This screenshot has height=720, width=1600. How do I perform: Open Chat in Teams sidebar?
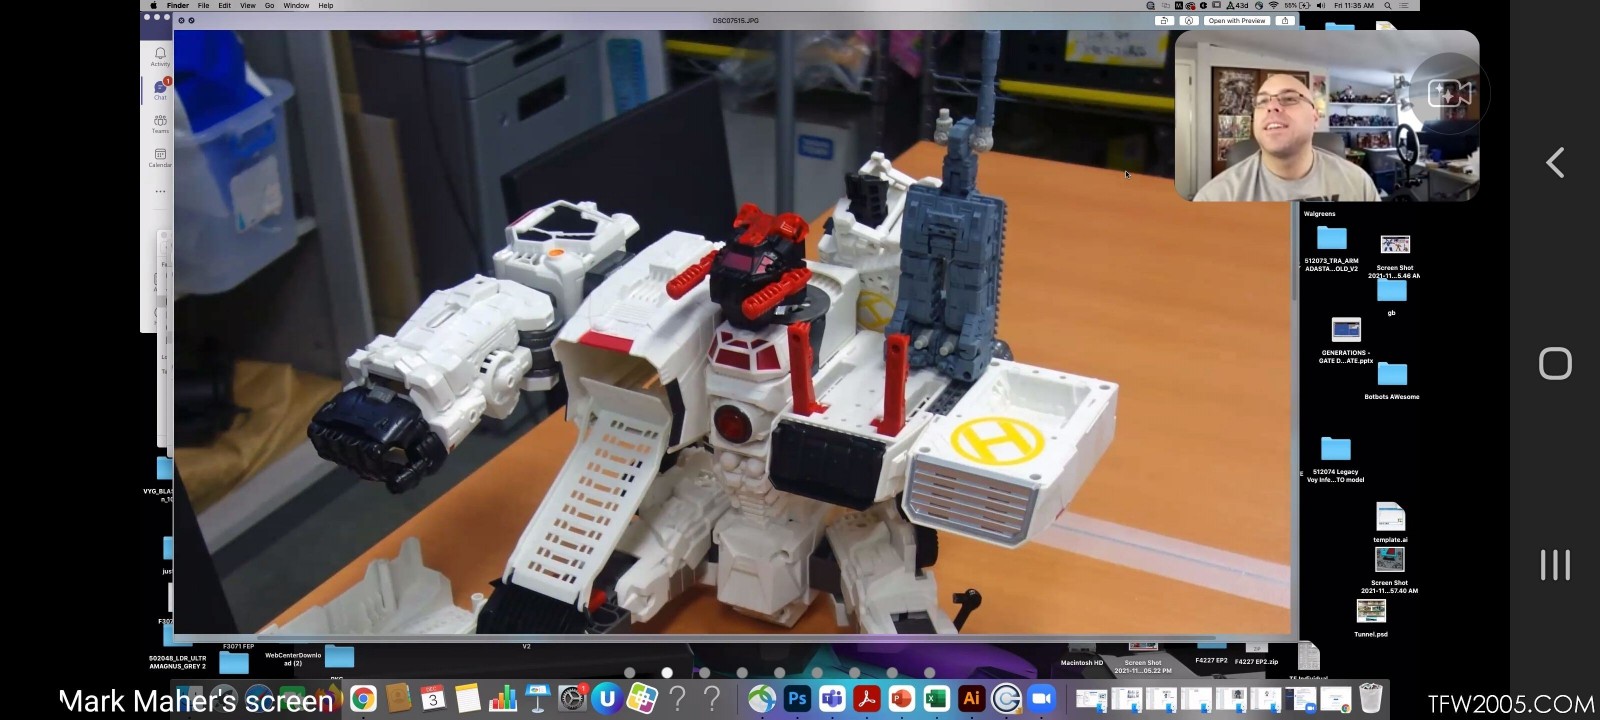[x=160, y=90]
